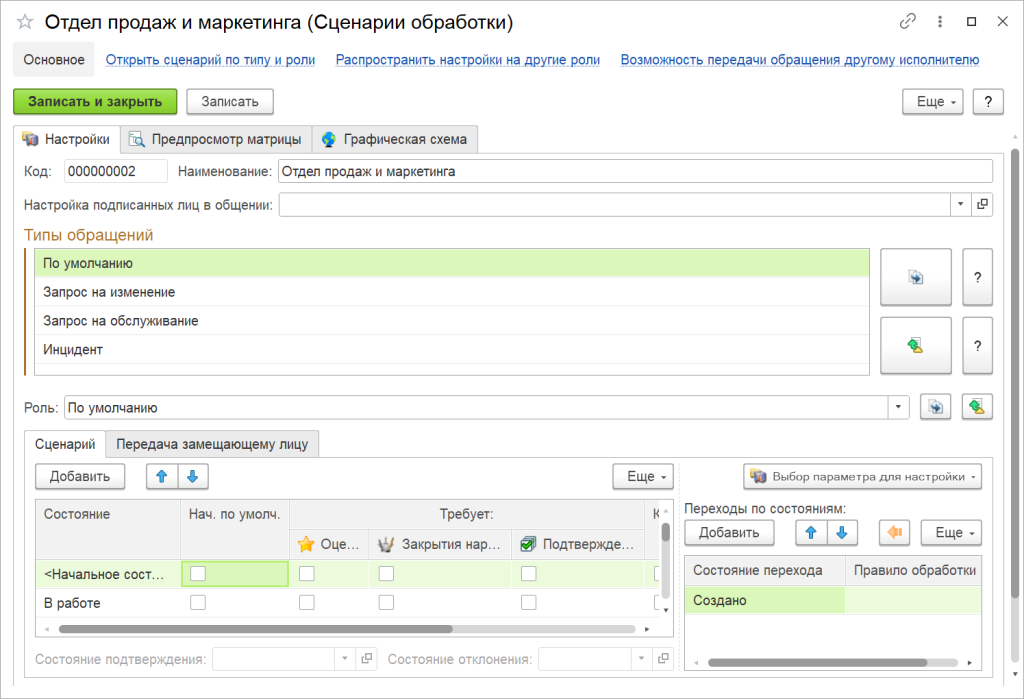Click the orange left arrow in transitions
Screen dimensions: 1024x699
(x=894, y=532)
